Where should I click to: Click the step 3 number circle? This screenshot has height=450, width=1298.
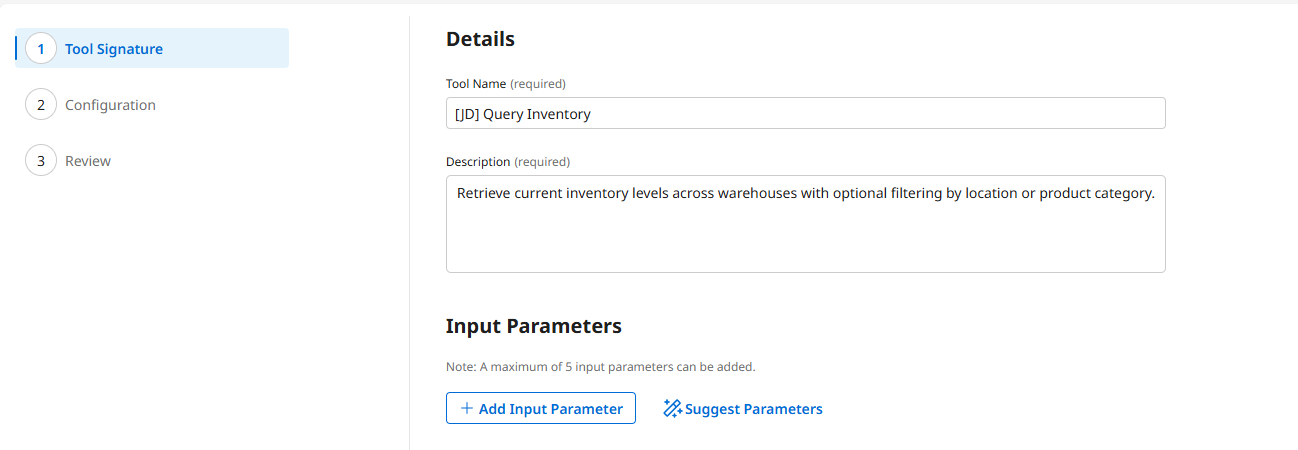click(41, 161)
